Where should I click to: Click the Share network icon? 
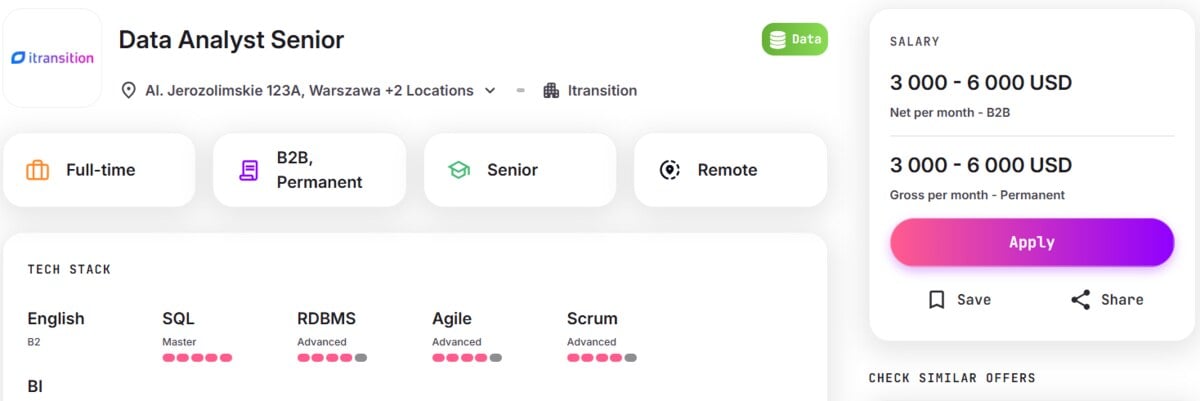(x=1080, y=299)
